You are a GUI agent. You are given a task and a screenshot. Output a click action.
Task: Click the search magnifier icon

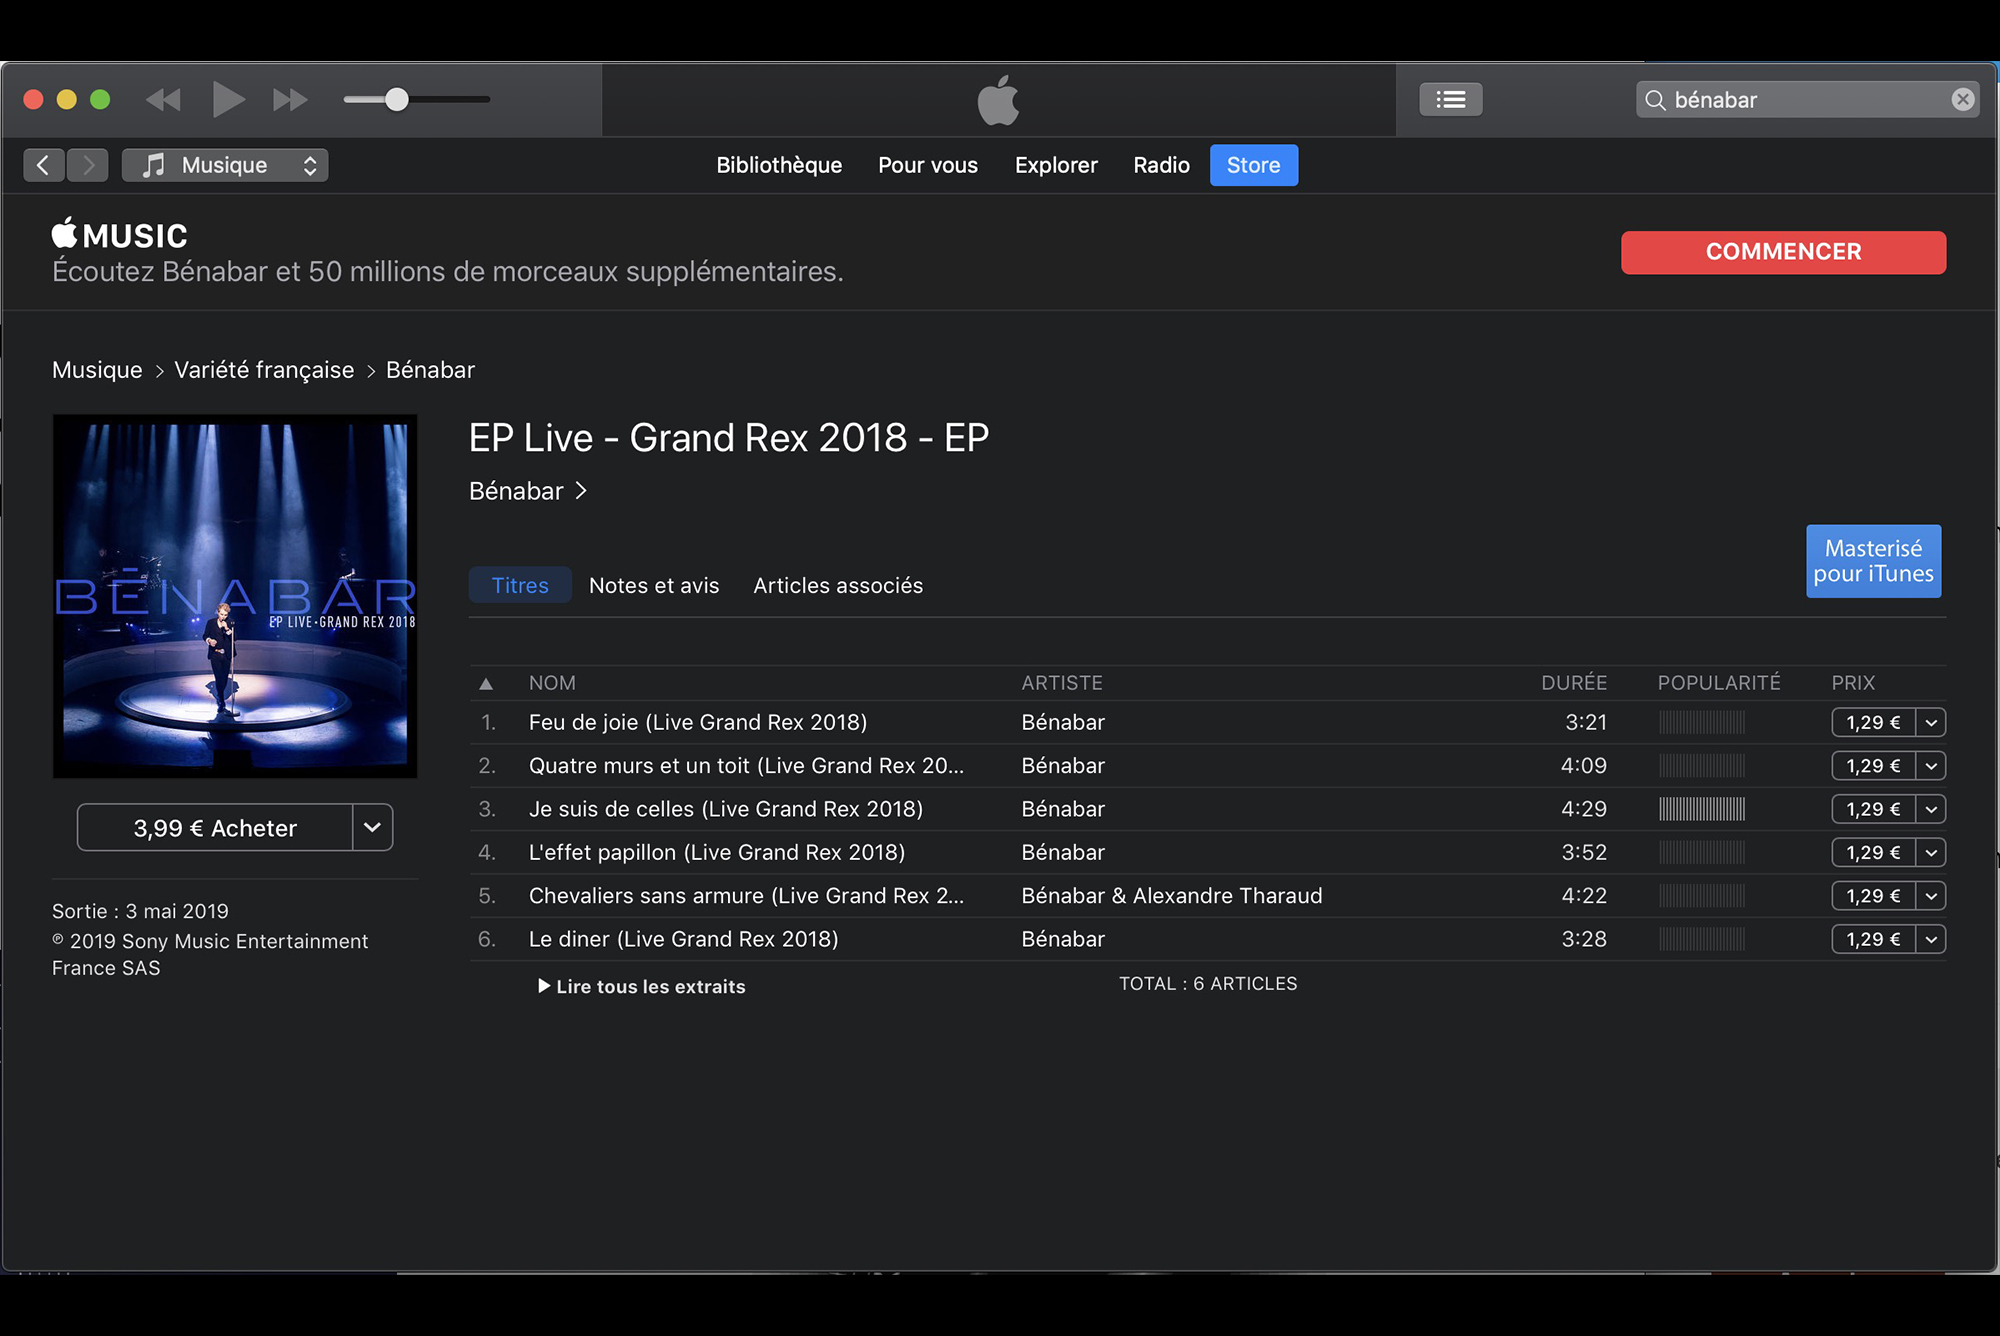[x=1655, y=100]
